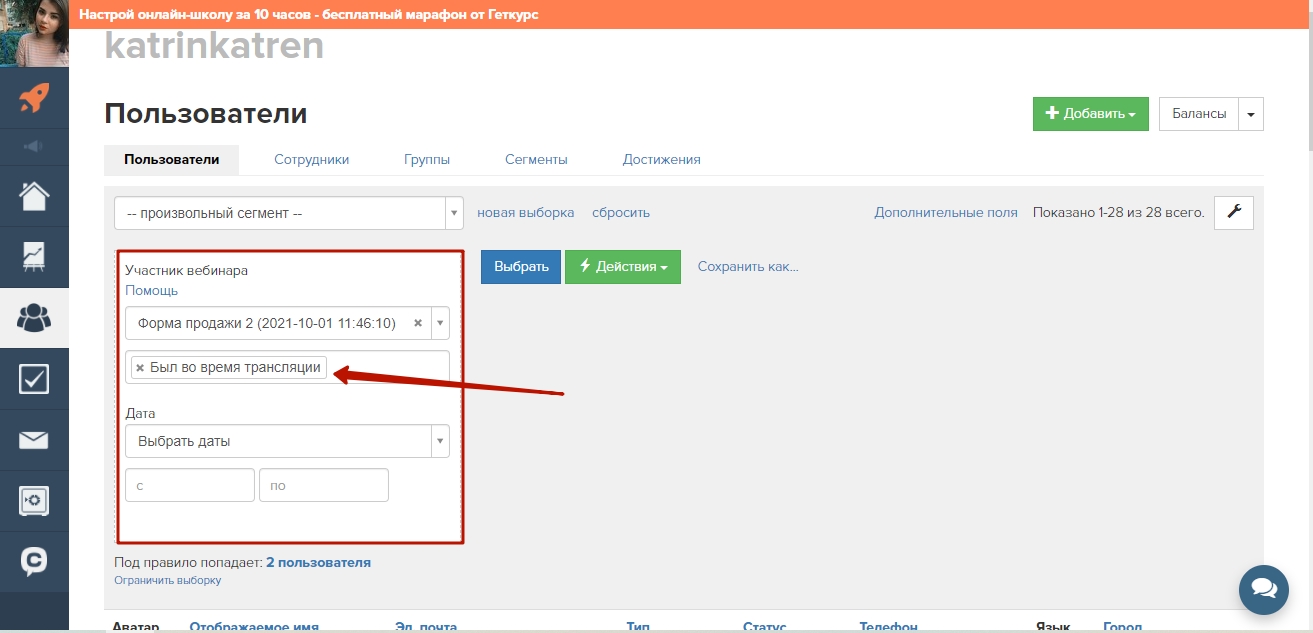1313x633 pixels.
Task: Open the analytics chart icon in sidebar
Action: click(34, 257)
